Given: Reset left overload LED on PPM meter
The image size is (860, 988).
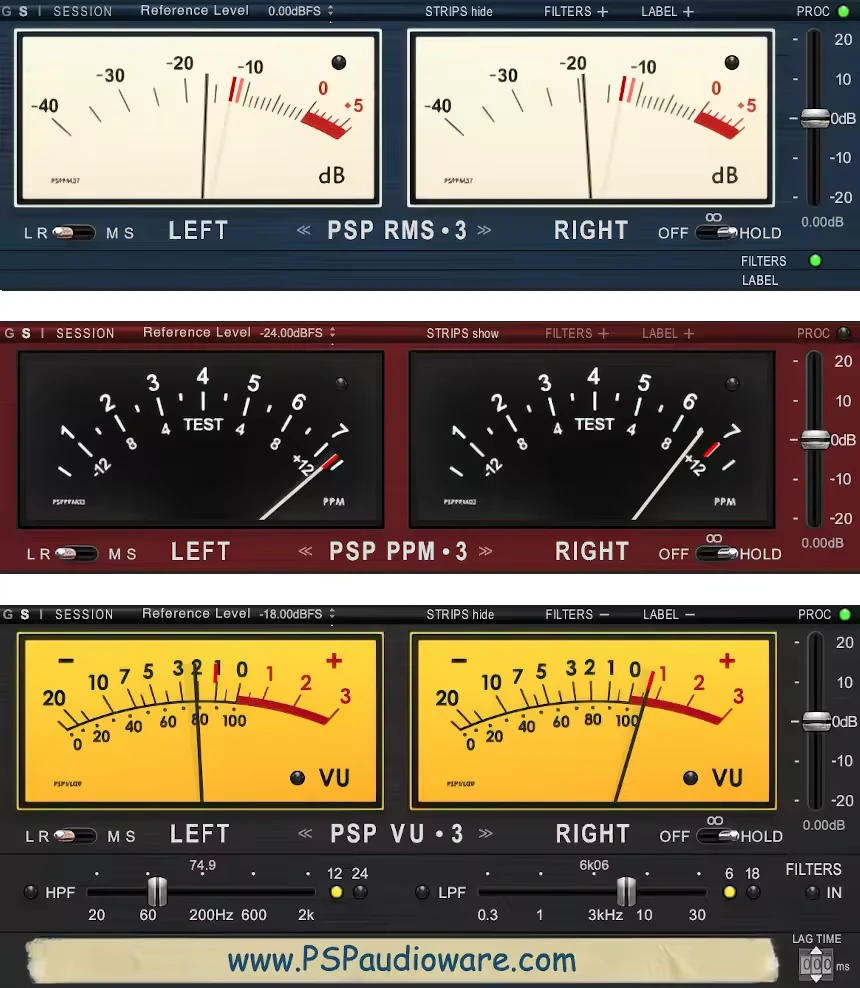Looking at the screenshot, I should coord(341,383).
